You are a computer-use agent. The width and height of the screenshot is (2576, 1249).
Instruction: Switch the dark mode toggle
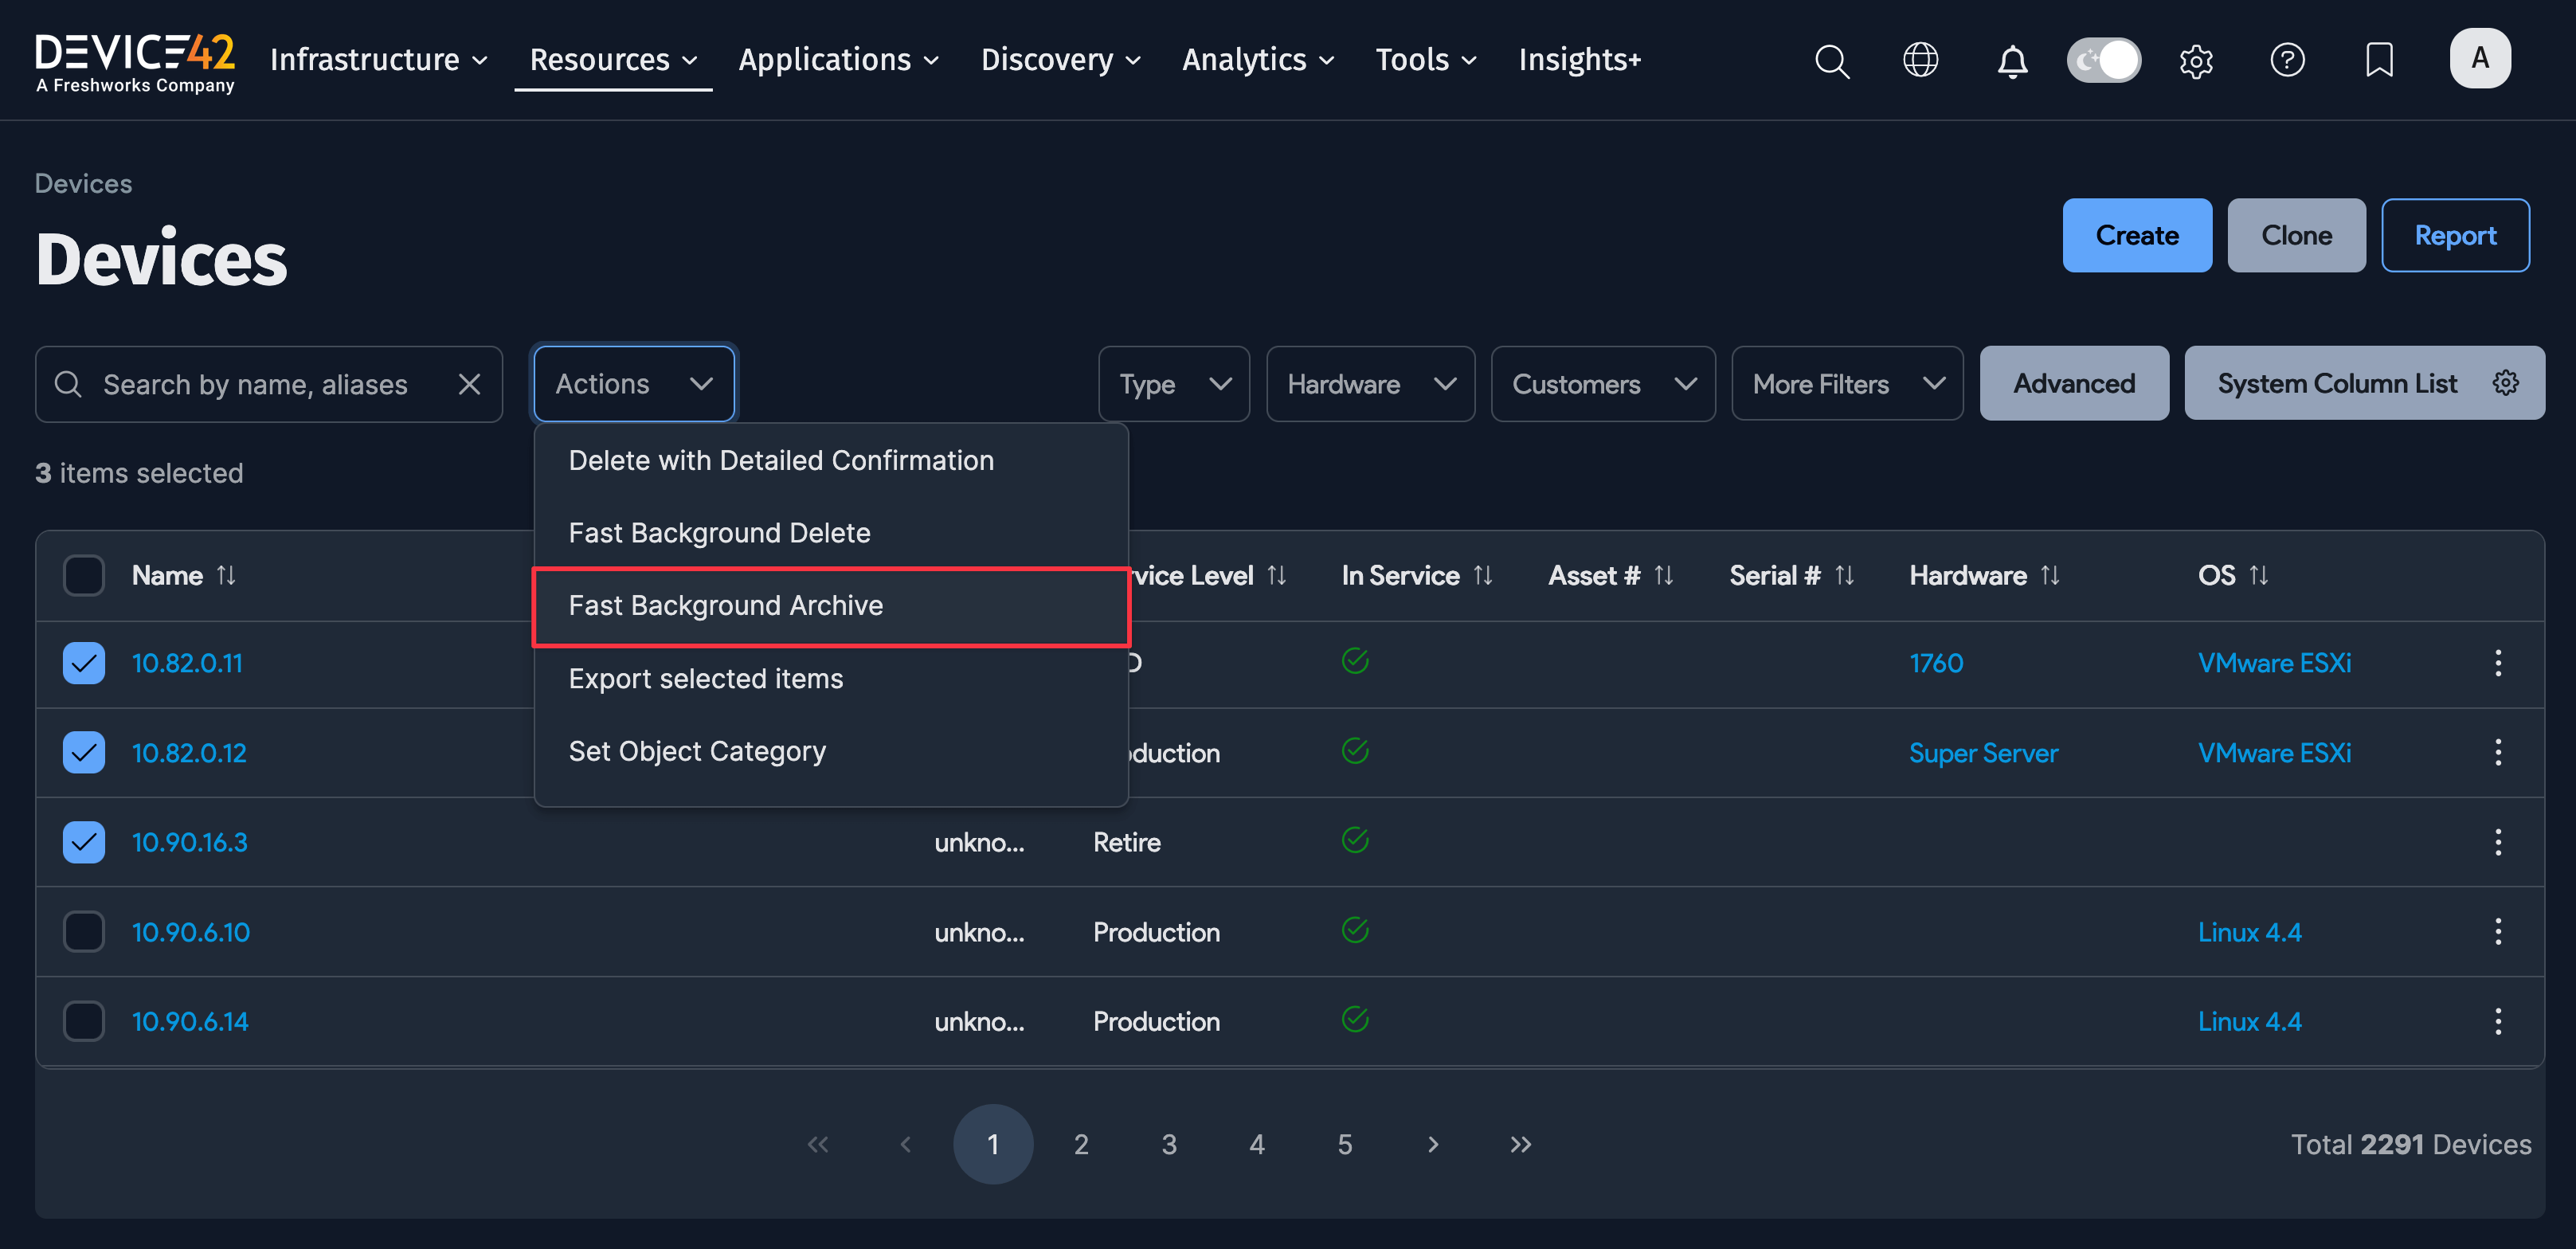pos(2104,60)
